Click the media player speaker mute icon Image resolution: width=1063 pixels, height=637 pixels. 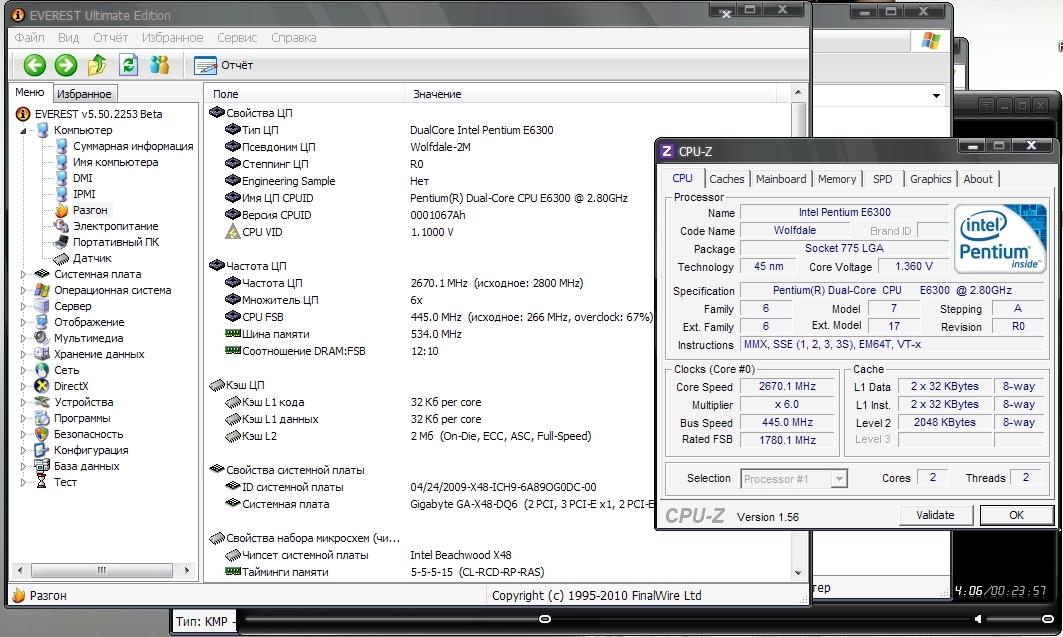coord(978,619)
